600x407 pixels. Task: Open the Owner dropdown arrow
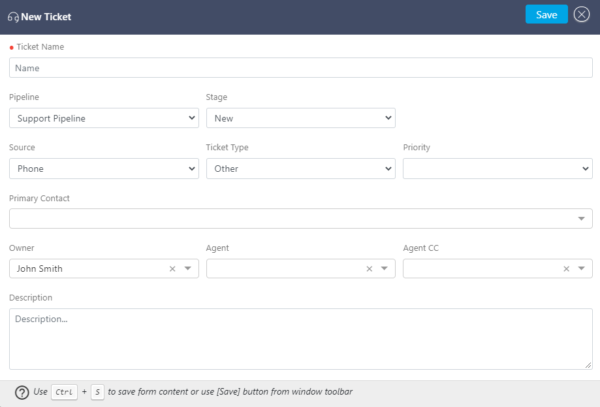[188, 269]
